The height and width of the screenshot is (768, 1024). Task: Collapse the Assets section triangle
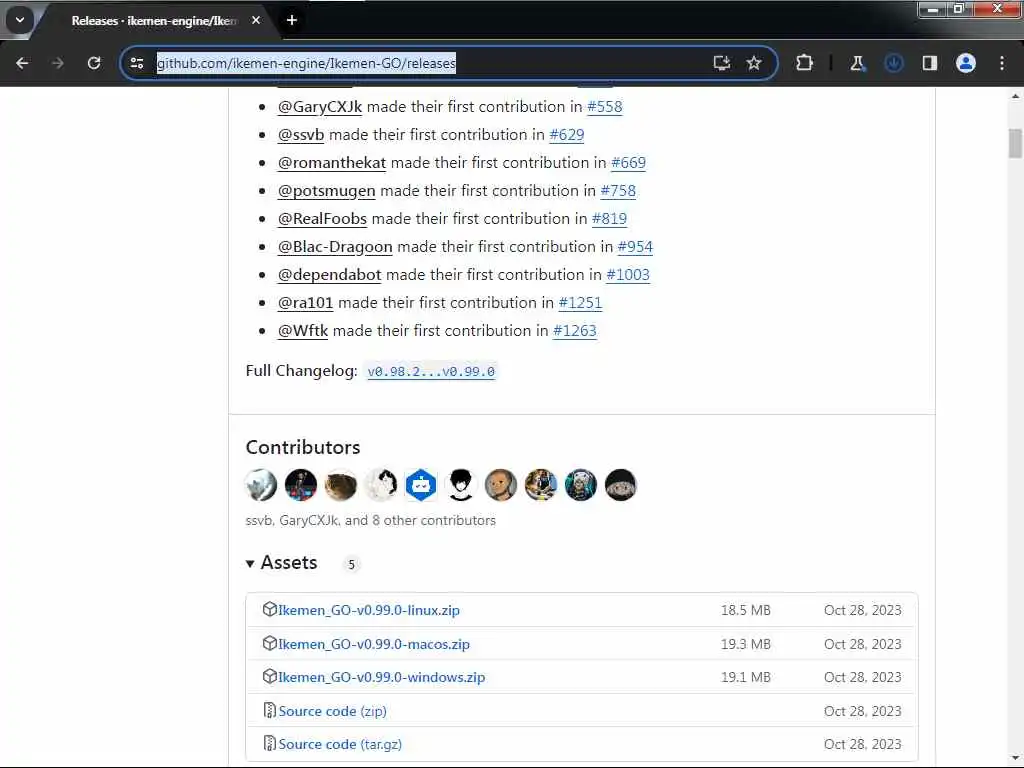(250, 564)
